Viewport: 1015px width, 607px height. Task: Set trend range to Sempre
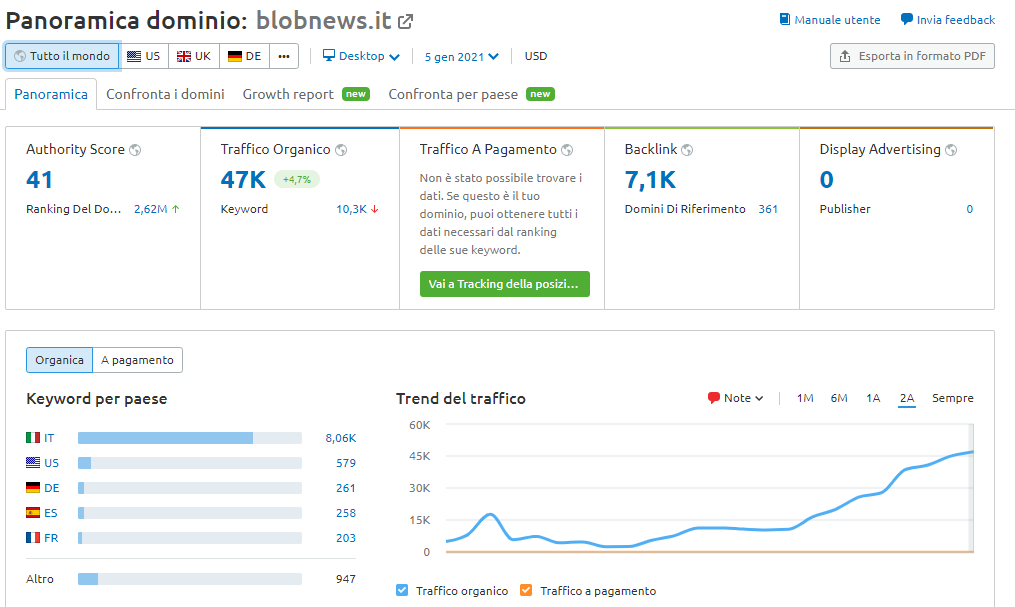pos(952,398)
